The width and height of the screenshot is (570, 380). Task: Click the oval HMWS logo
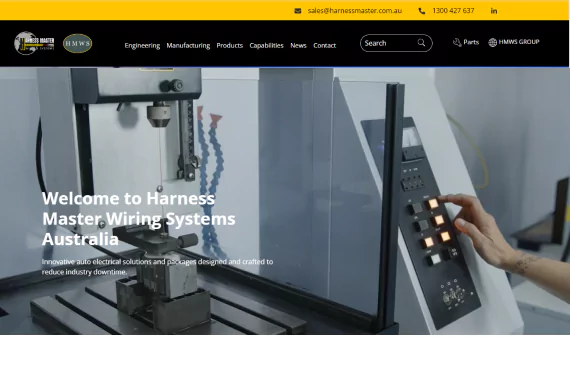pyautogui.click(x=77, y=44)
